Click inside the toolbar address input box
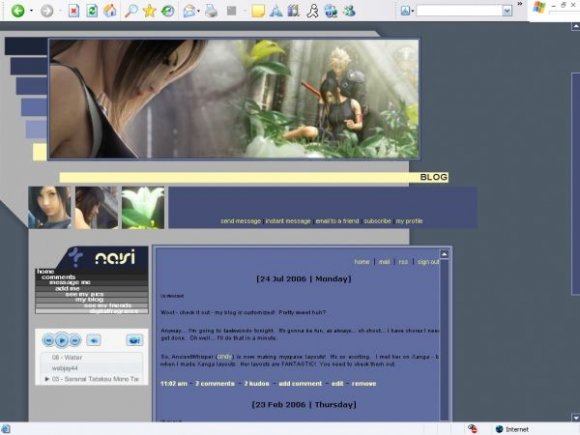This screenshot has width=580, height=435. tap(459, 11)
